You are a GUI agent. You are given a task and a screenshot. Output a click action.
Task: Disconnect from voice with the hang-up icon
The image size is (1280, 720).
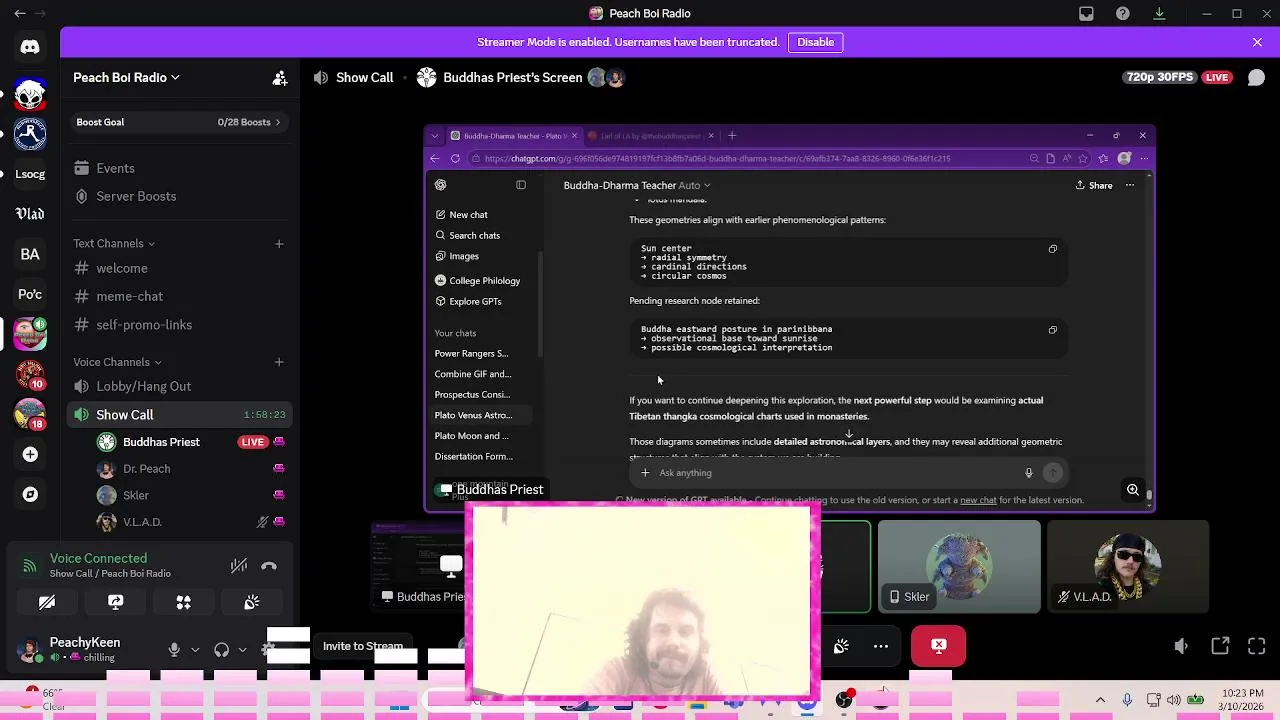[269, 566]
